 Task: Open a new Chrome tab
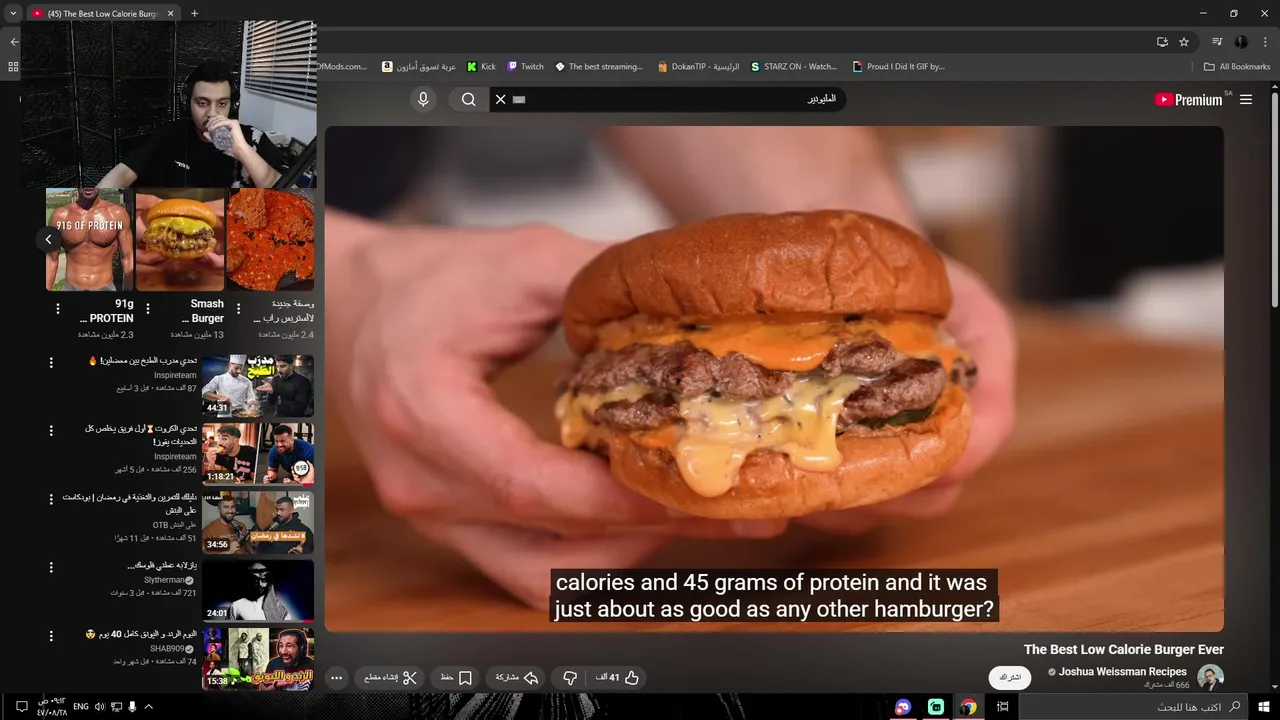[x=194, y=14]
